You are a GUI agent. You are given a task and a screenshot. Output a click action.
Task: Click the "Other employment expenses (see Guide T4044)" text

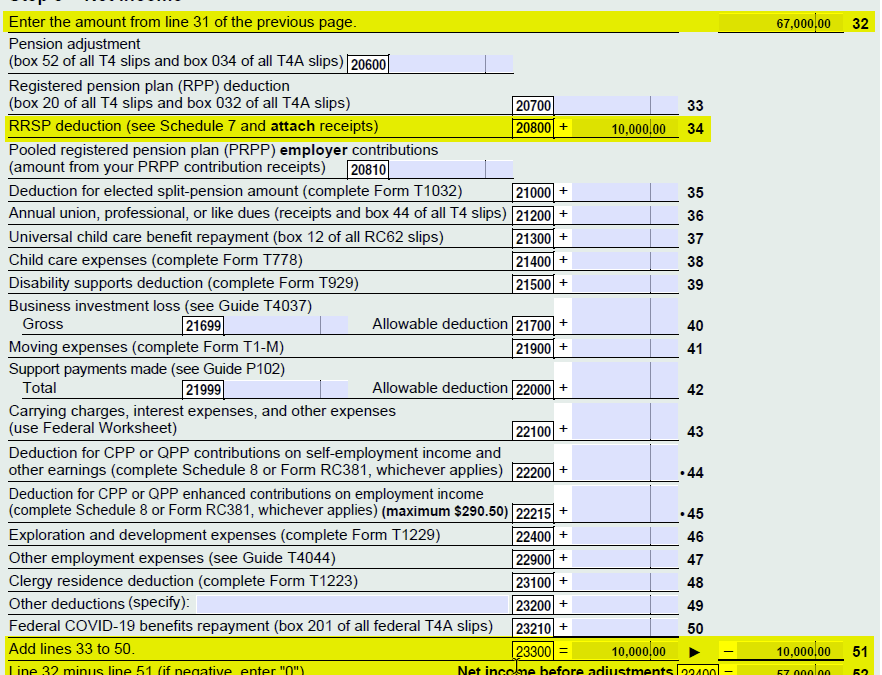tap(172, 557)
